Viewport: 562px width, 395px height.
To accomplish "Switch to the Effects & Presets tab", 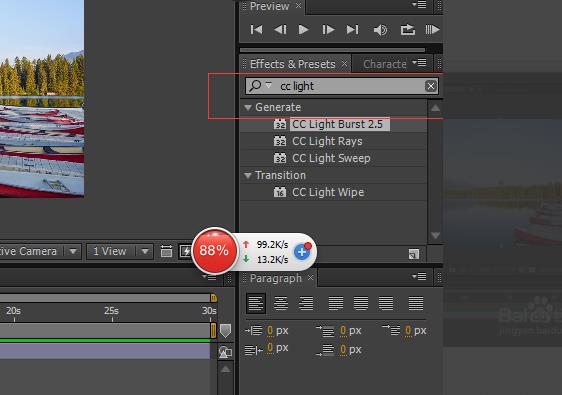I will [x=292, y=64].
